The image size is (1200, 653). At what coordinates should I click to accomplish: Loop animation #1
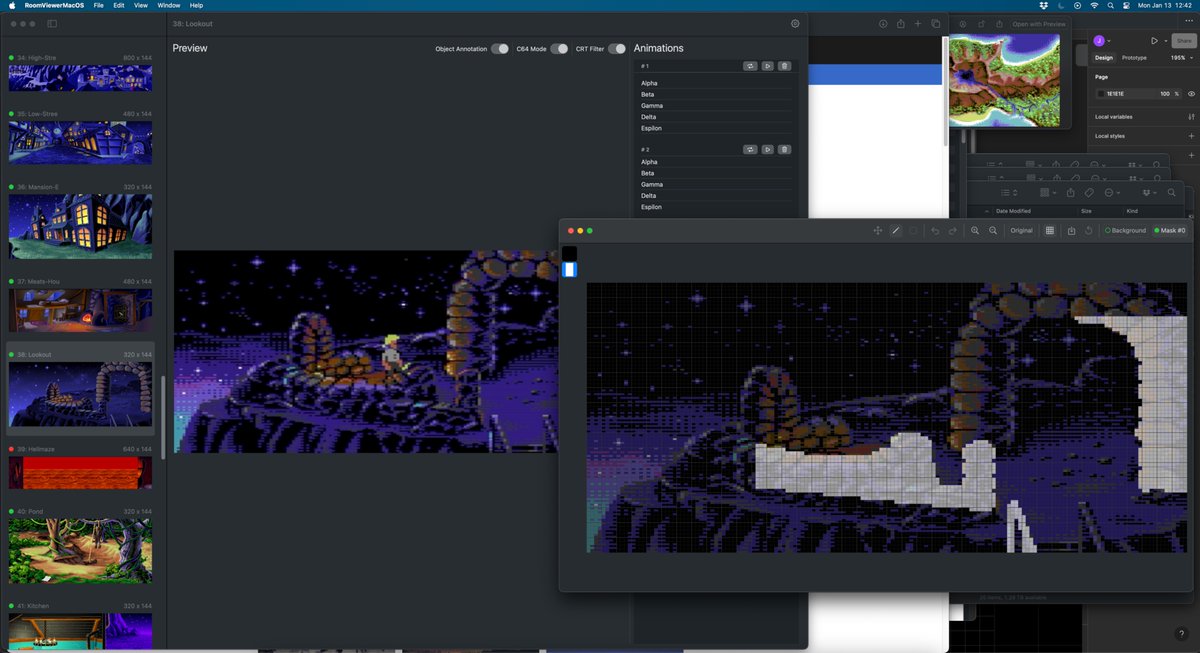[x=750, y=66]
